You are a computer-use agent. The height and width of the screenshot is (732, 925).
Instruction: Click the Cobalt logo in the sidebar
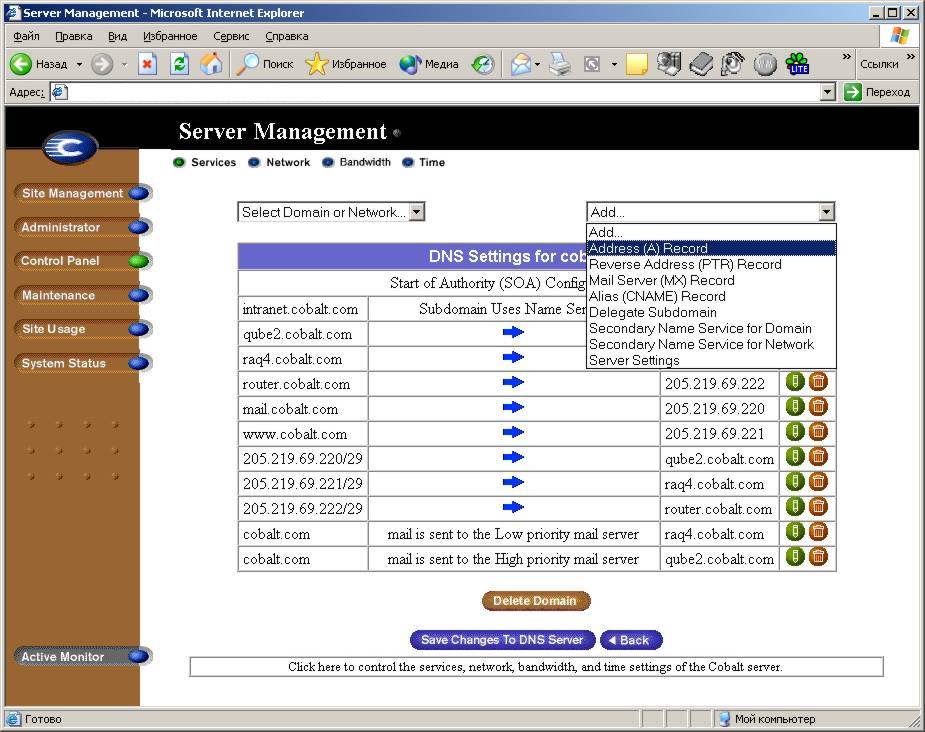point(70,147)
